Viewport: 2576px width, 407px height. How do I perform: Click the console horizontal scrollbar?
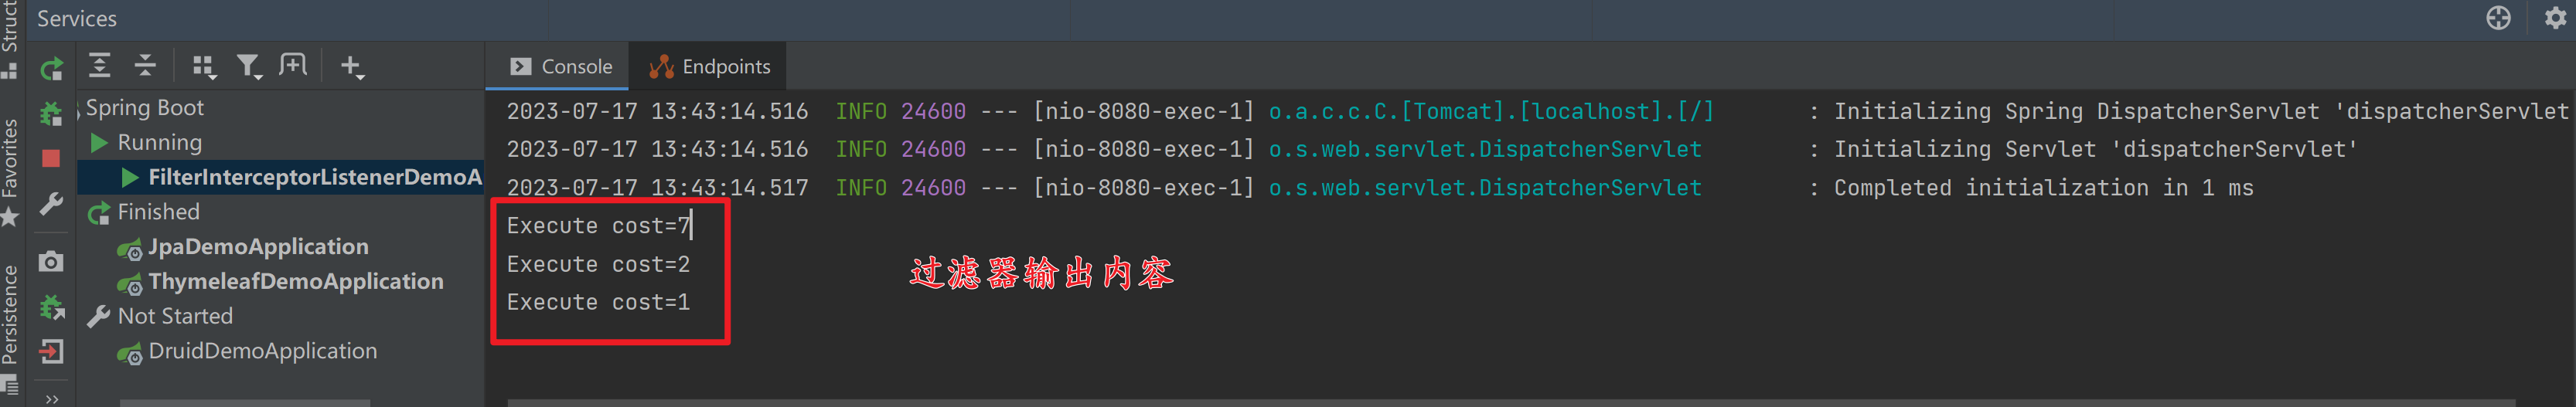[x=1510, y=403]
